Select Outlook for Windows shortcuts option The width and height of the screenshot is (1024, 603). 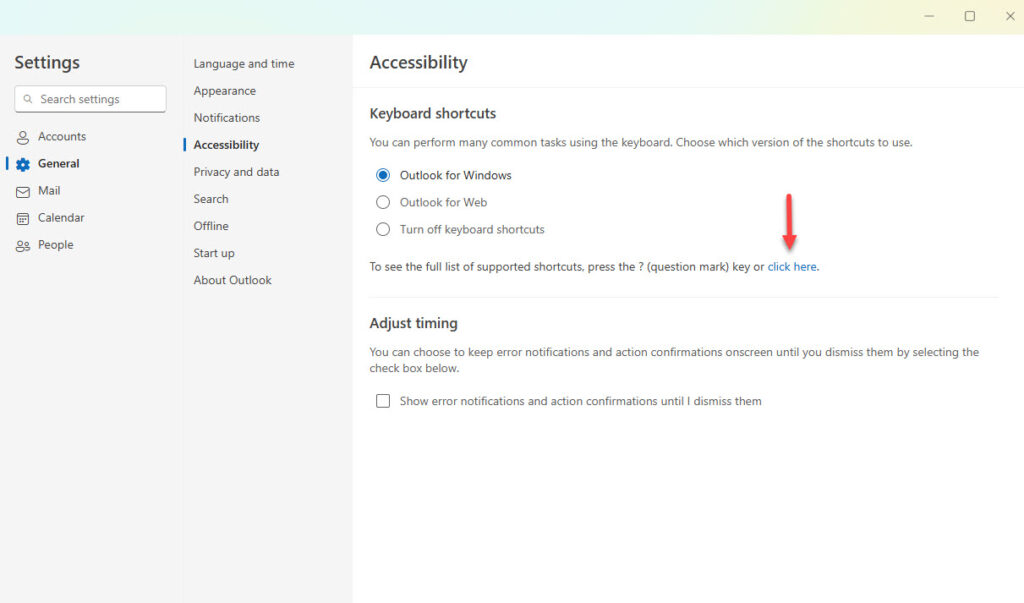click(x=383, y=175)
